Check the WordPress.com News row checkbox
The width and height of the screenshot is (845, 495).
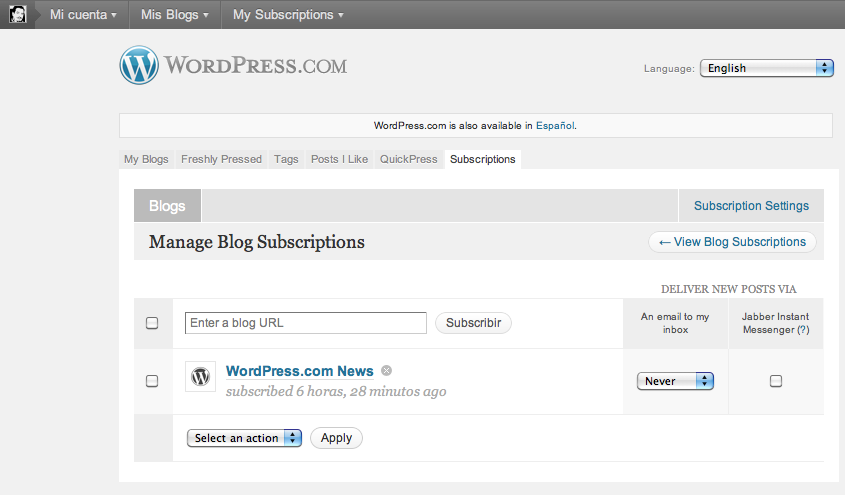pyautogui.click(x=152, y=381)
